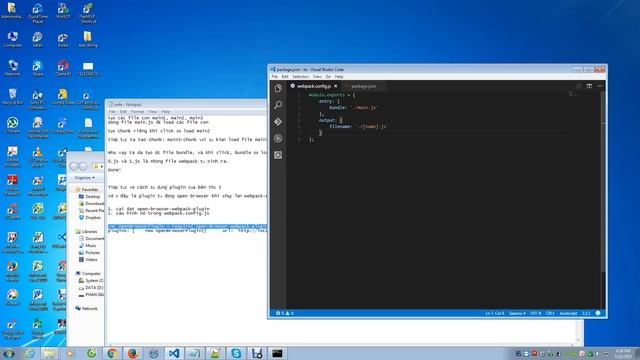Switch to the webpack.config.js tab
The width and height of the screenshot is (640, 360).
pyautogui.click(x=313, y=86)
